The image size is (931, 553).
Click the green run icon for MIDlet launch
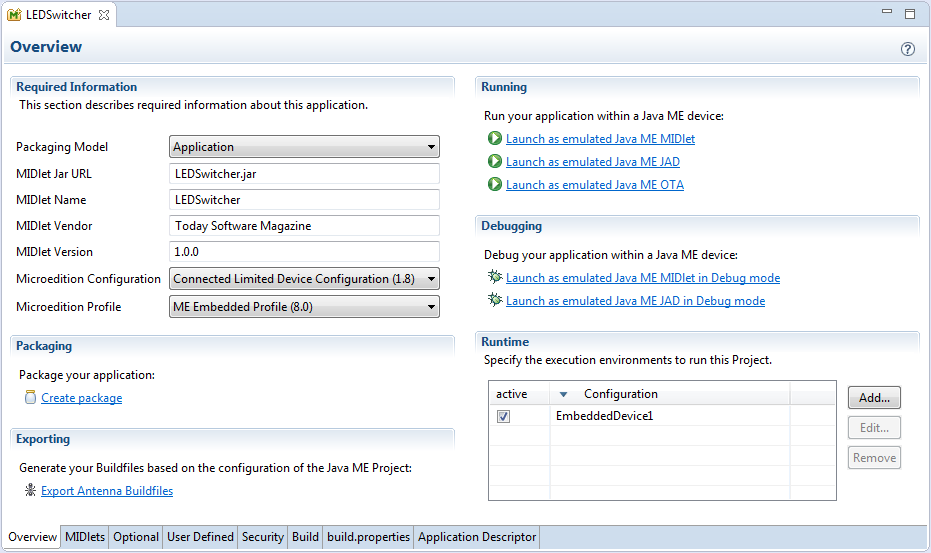click(x=494, y=139)
